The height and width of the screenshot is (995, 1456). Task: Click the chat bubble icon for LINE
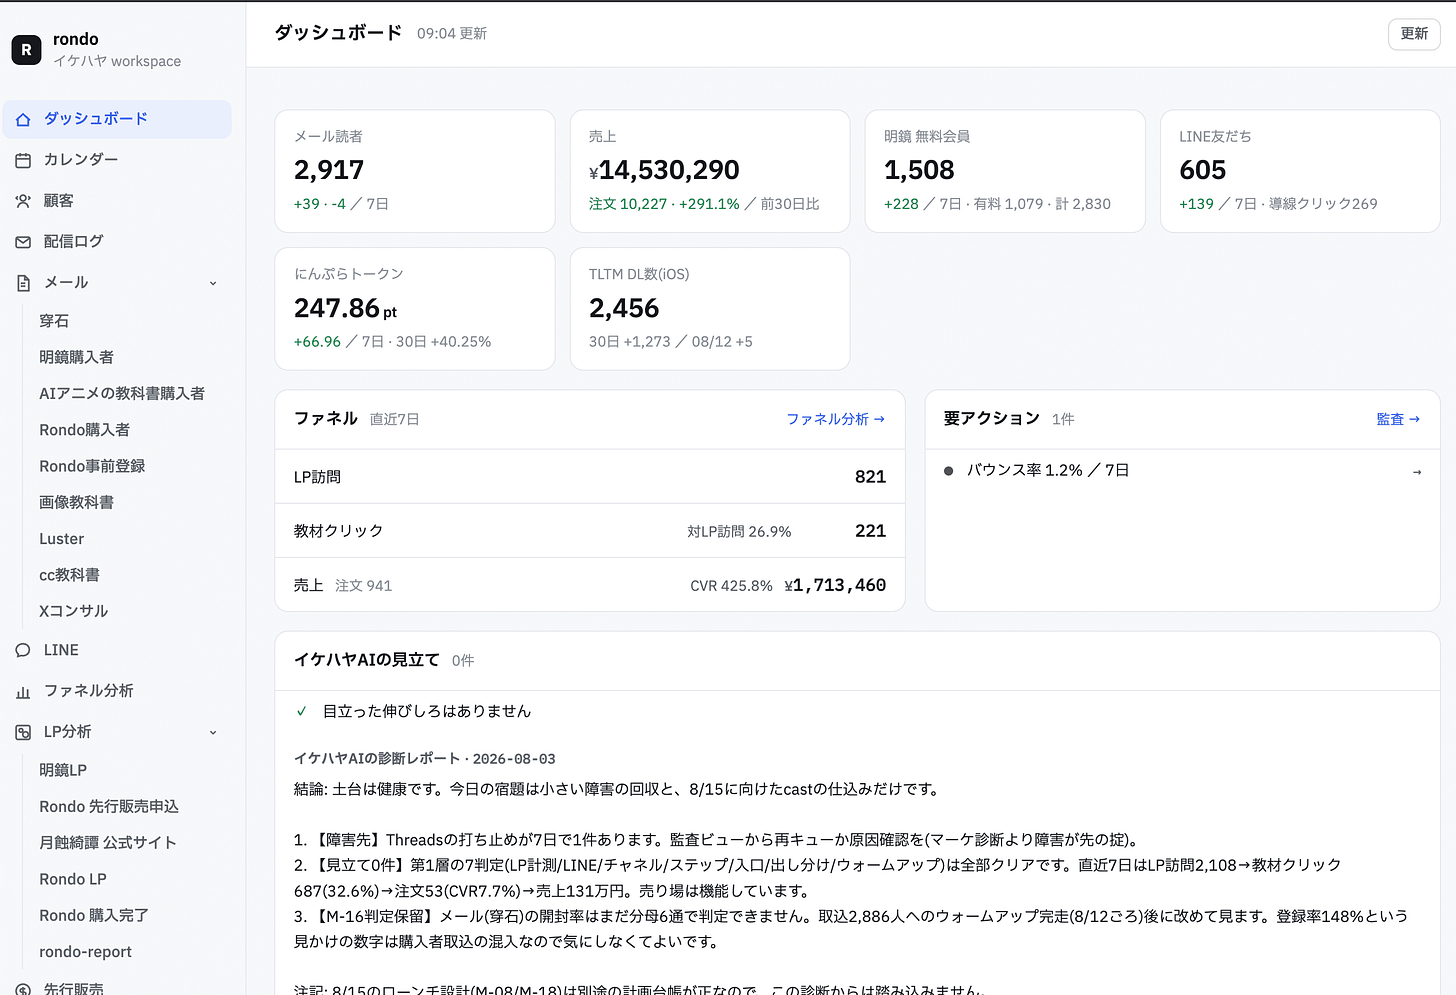23,650
